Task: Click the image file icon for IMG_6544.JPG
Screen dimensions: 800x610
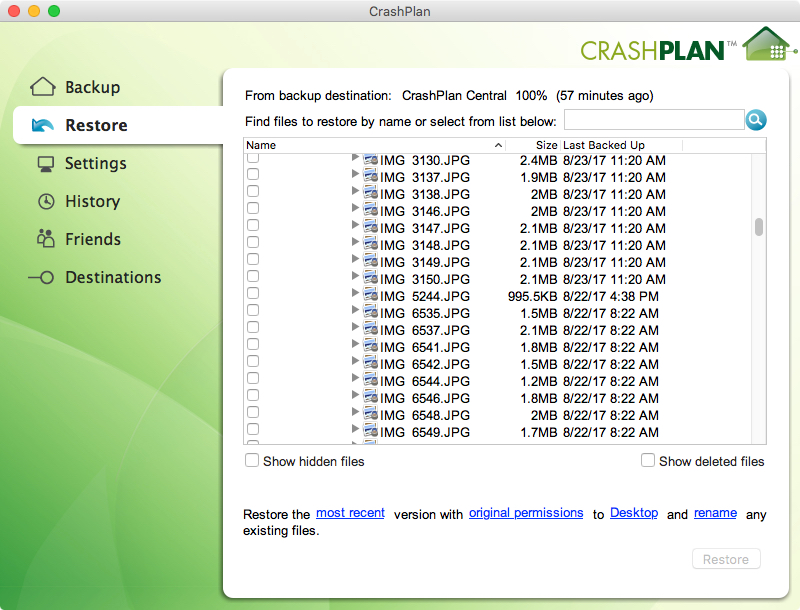Action: 371,380
